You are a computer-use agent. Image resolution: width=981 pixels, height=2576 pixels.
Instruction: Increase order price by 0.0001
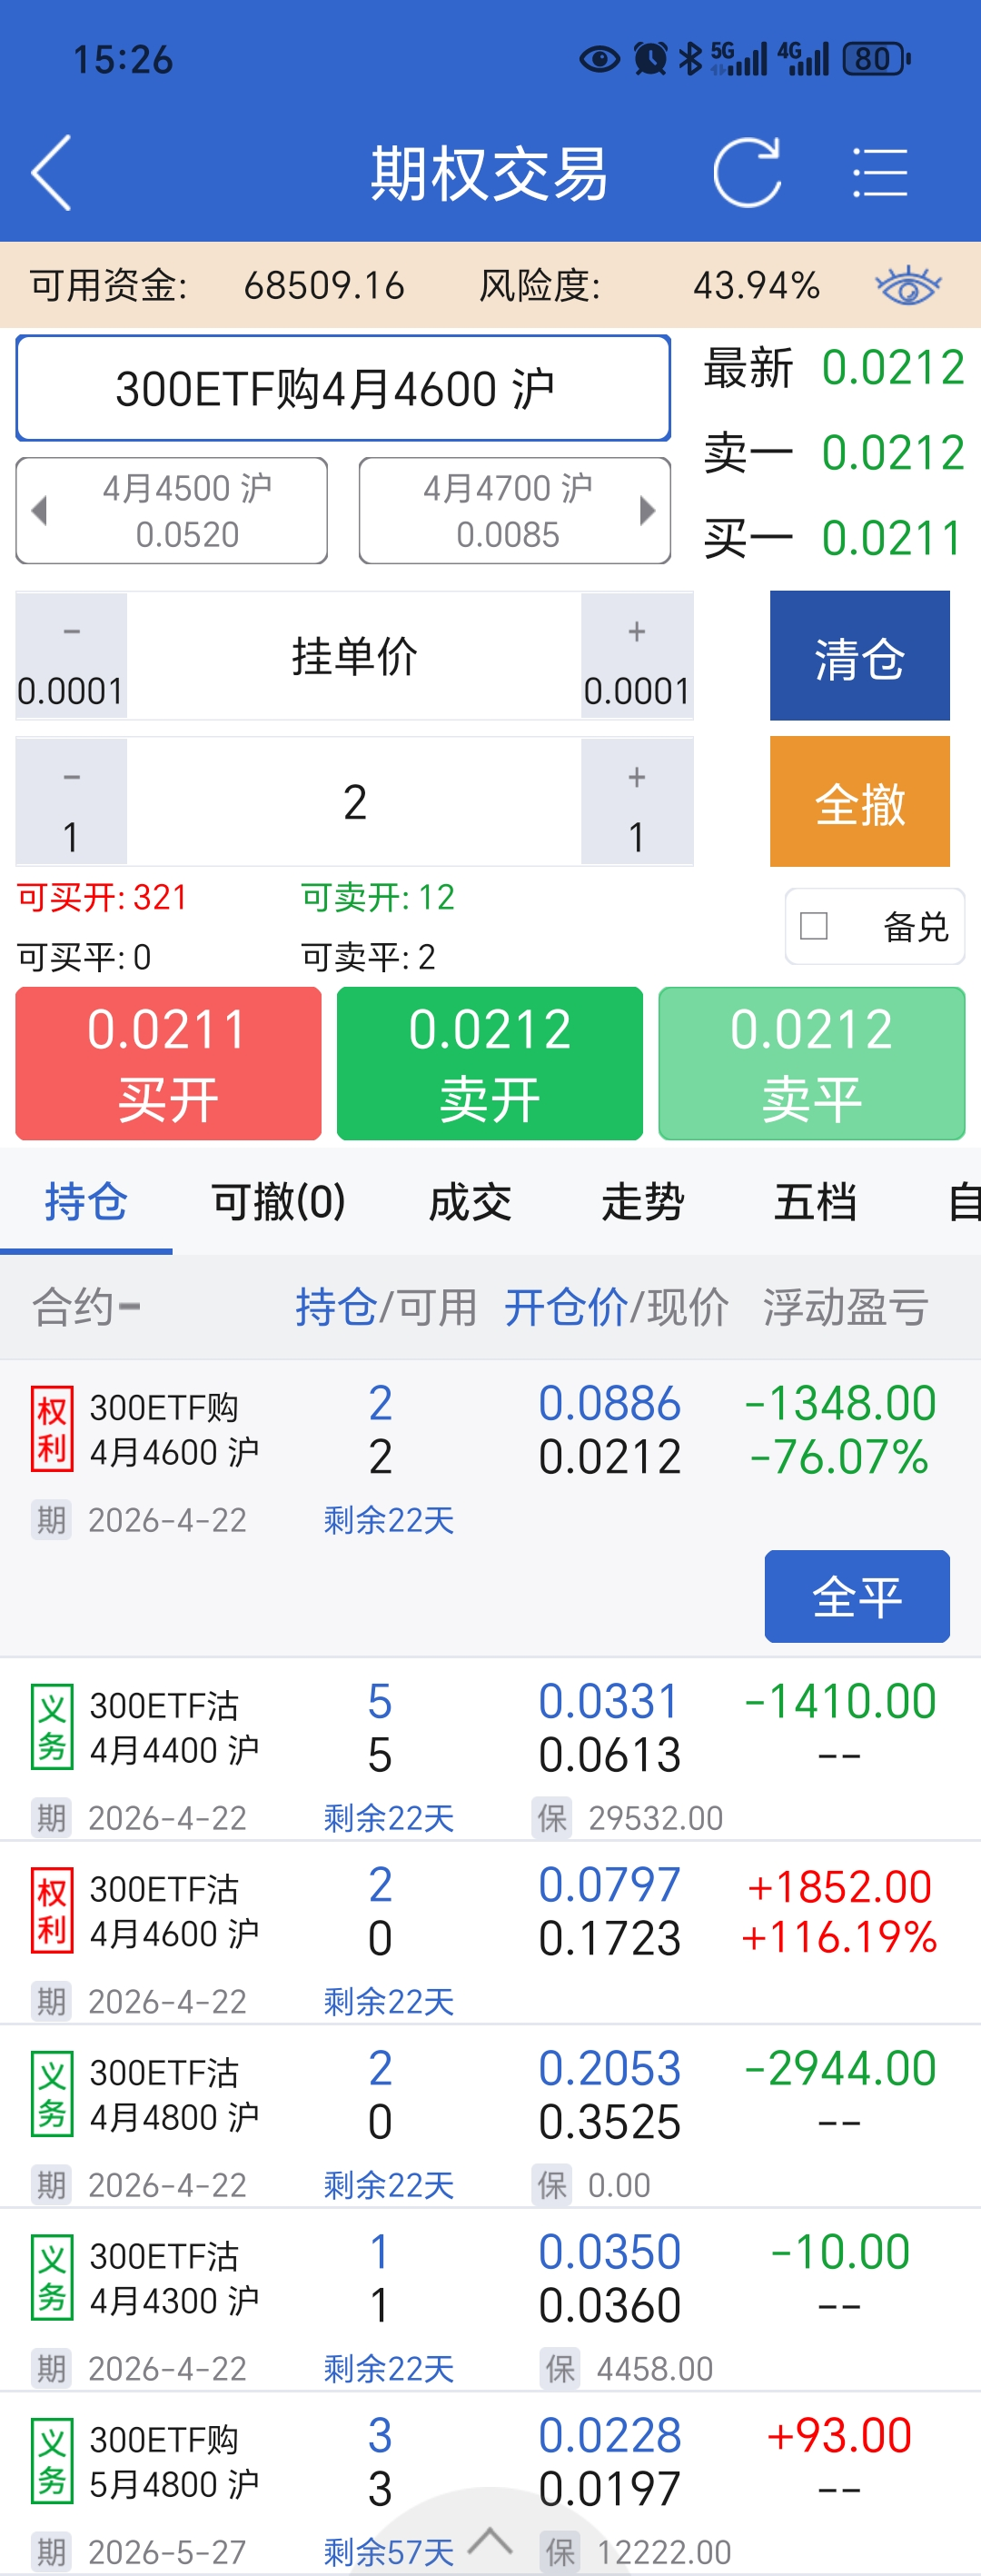coord(637,656)
